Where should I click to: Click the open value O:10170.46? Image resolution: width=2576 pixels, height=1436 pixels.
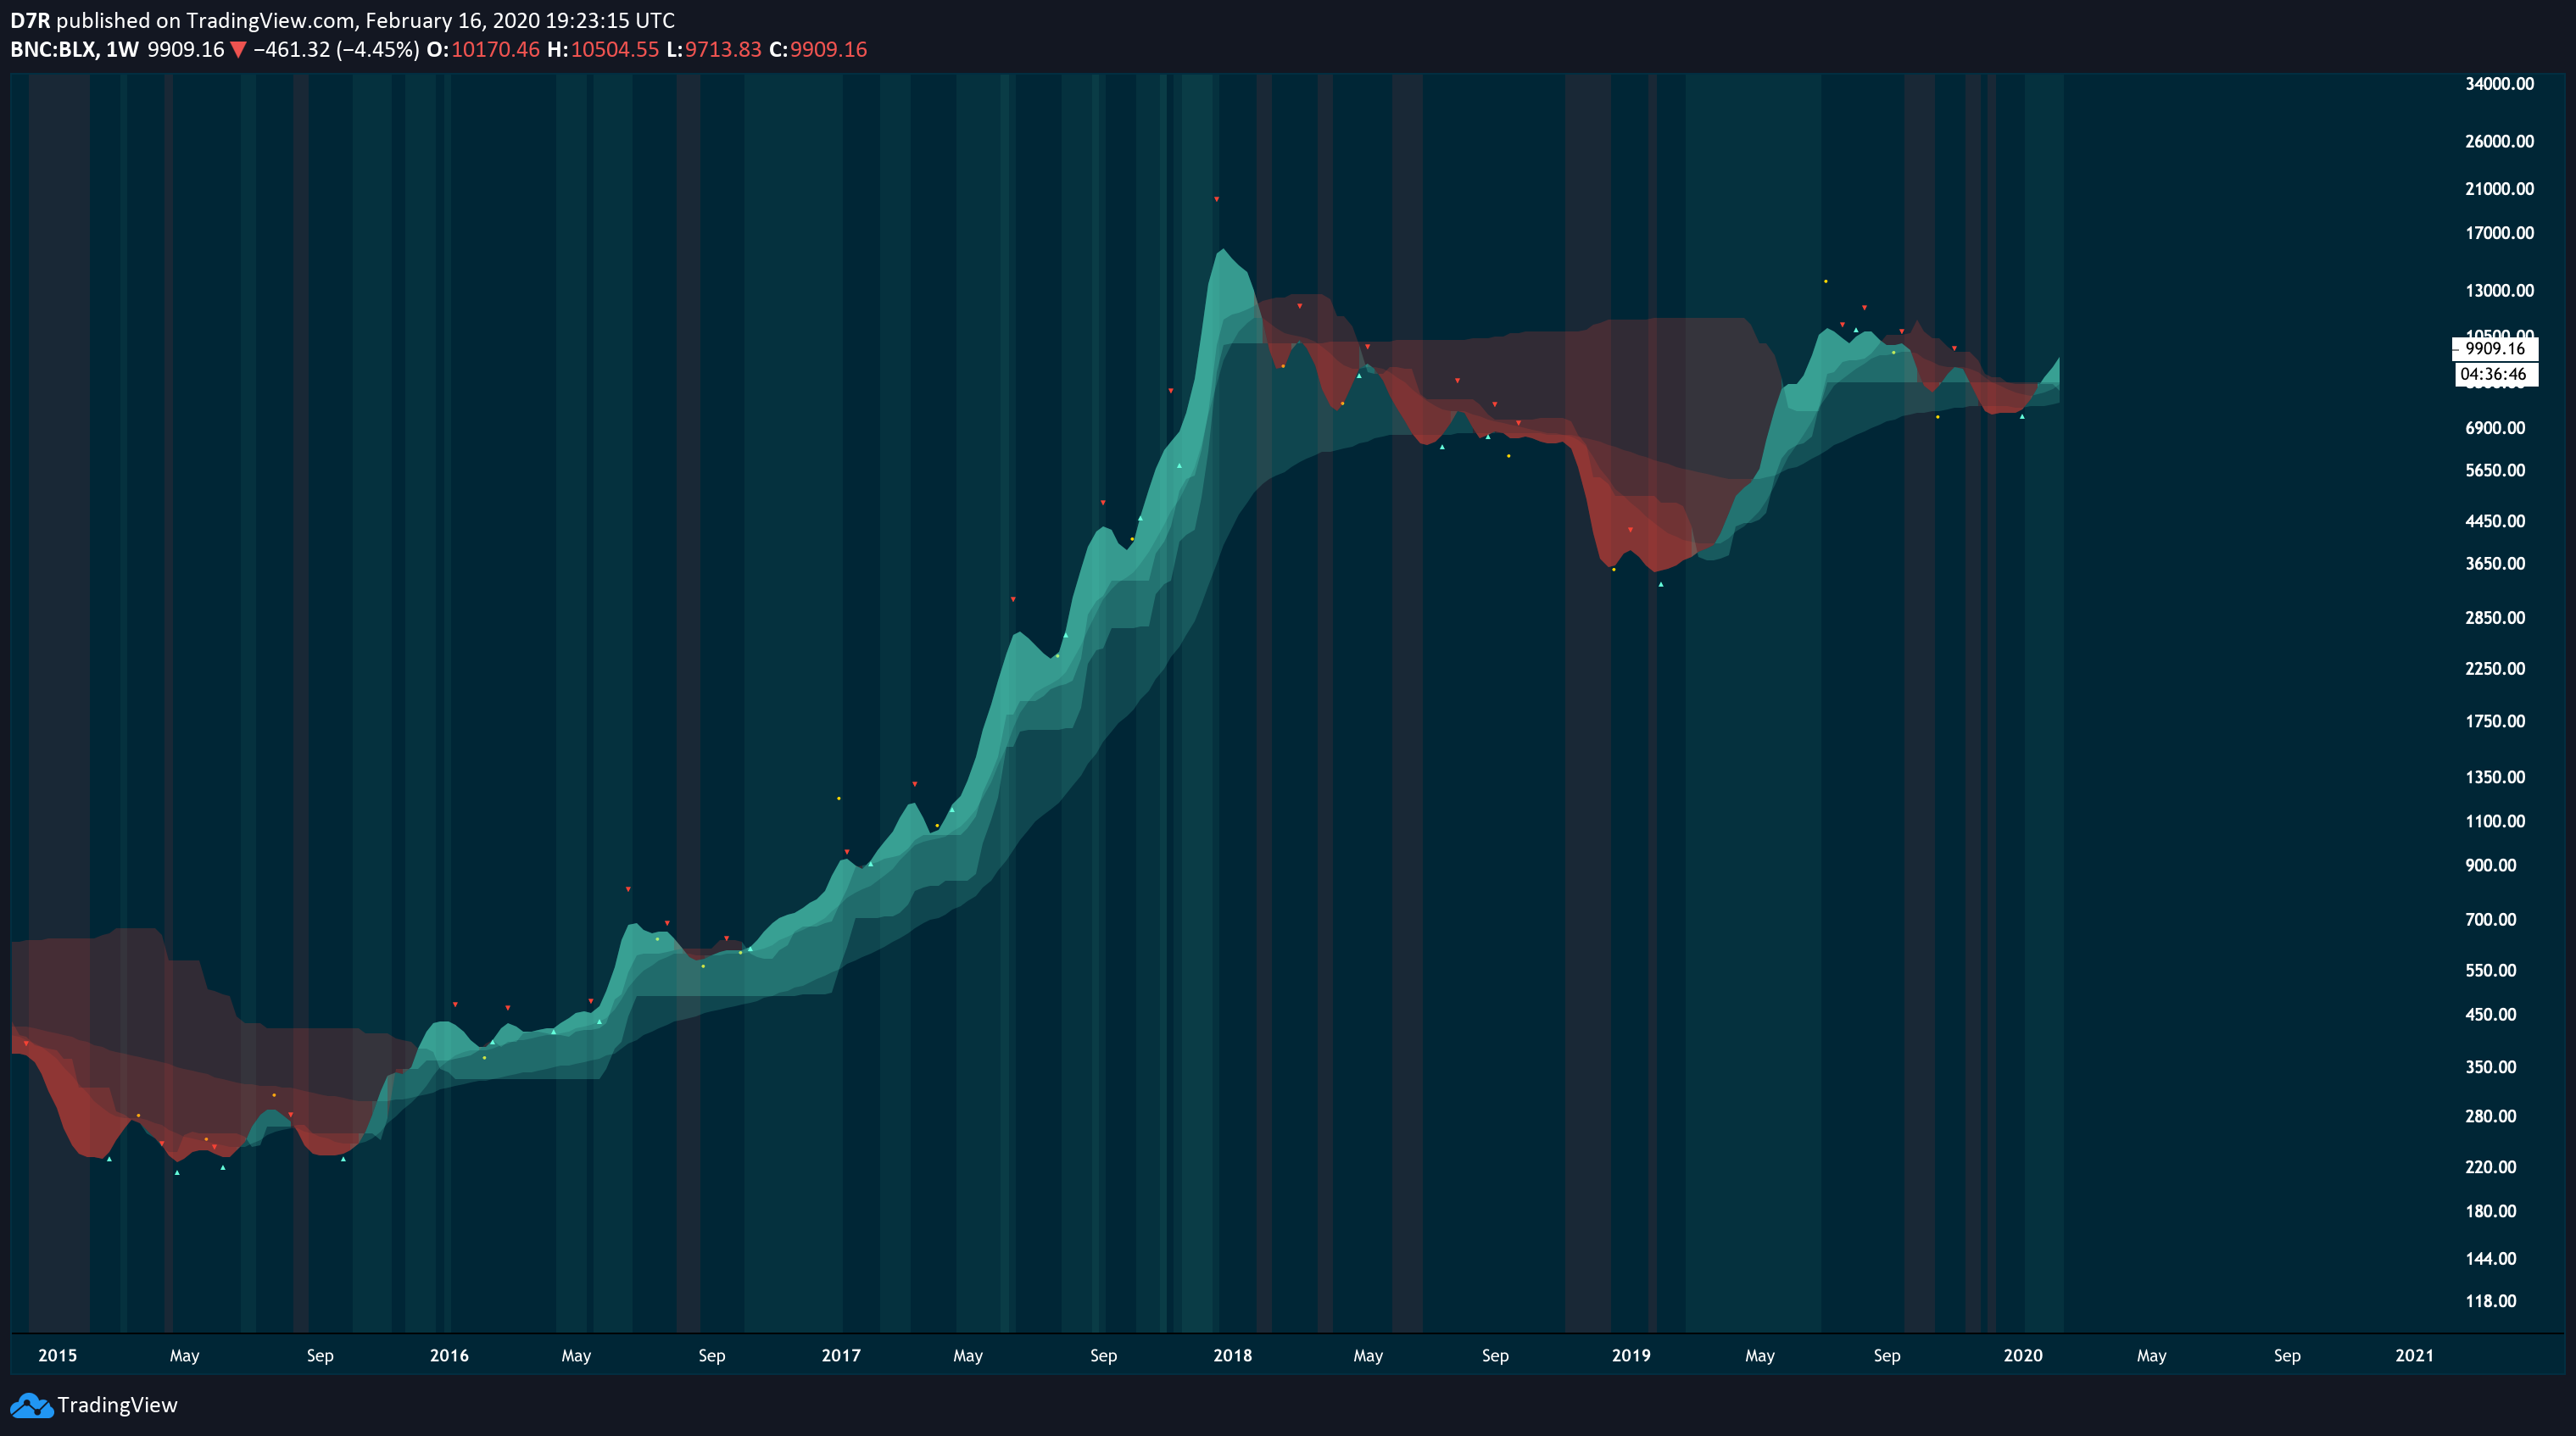pos(483,50)
